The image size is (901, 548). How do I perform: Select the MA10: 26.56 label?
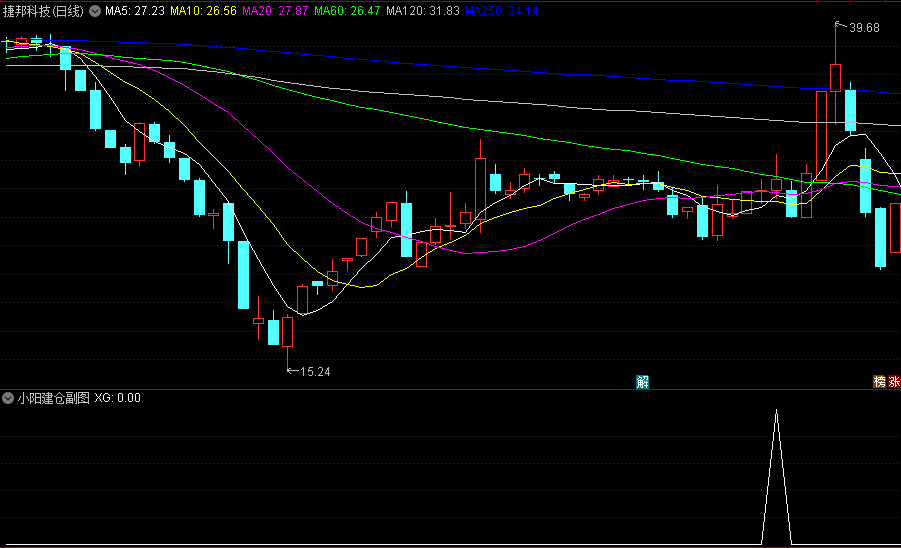[x=203, y=11]
